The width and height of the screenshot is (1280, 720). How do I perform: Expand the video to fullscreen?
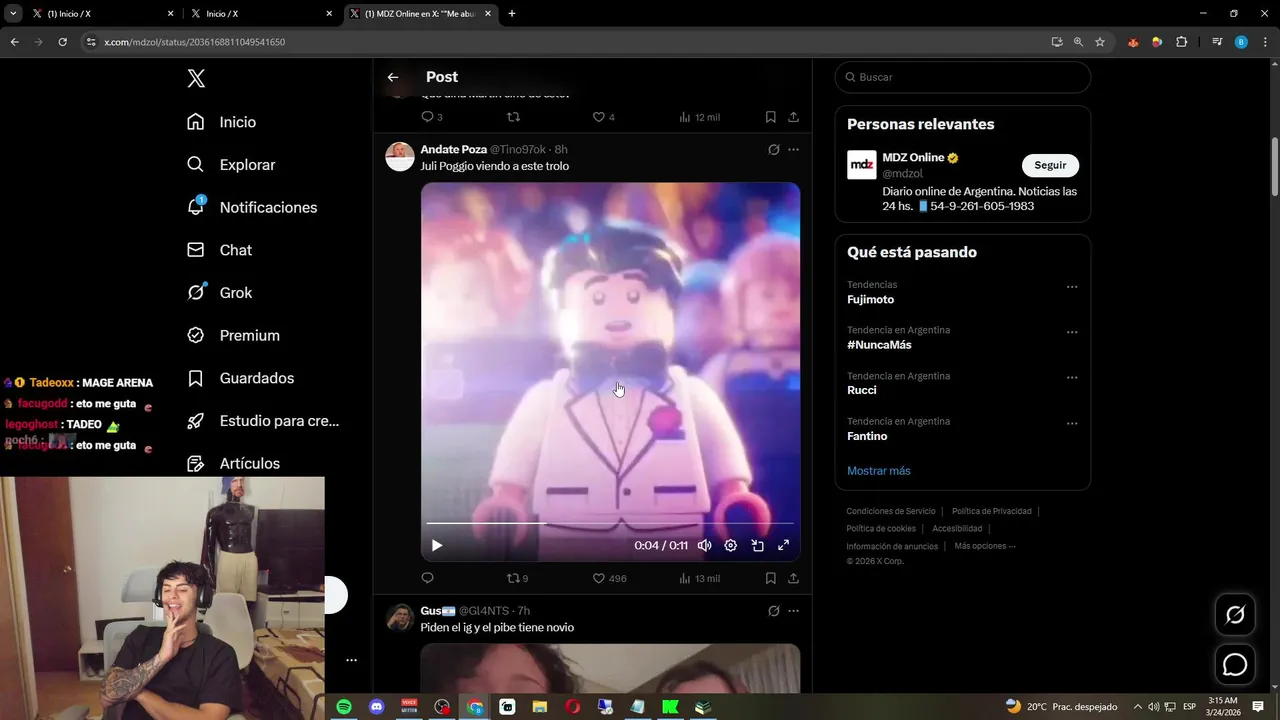[x=784, y=545]
